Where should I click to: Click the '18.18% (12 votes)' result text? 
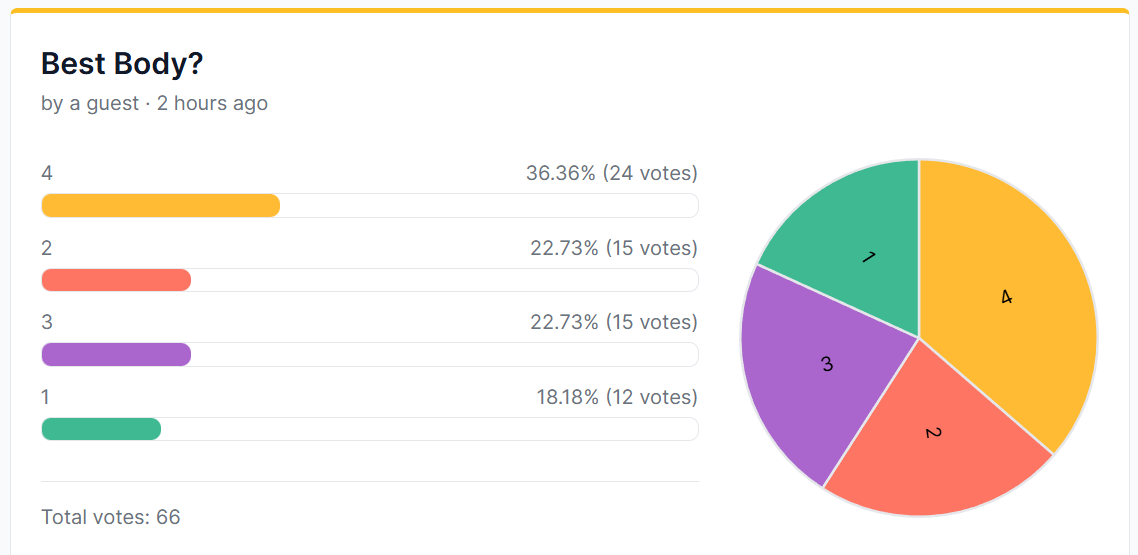617,397
